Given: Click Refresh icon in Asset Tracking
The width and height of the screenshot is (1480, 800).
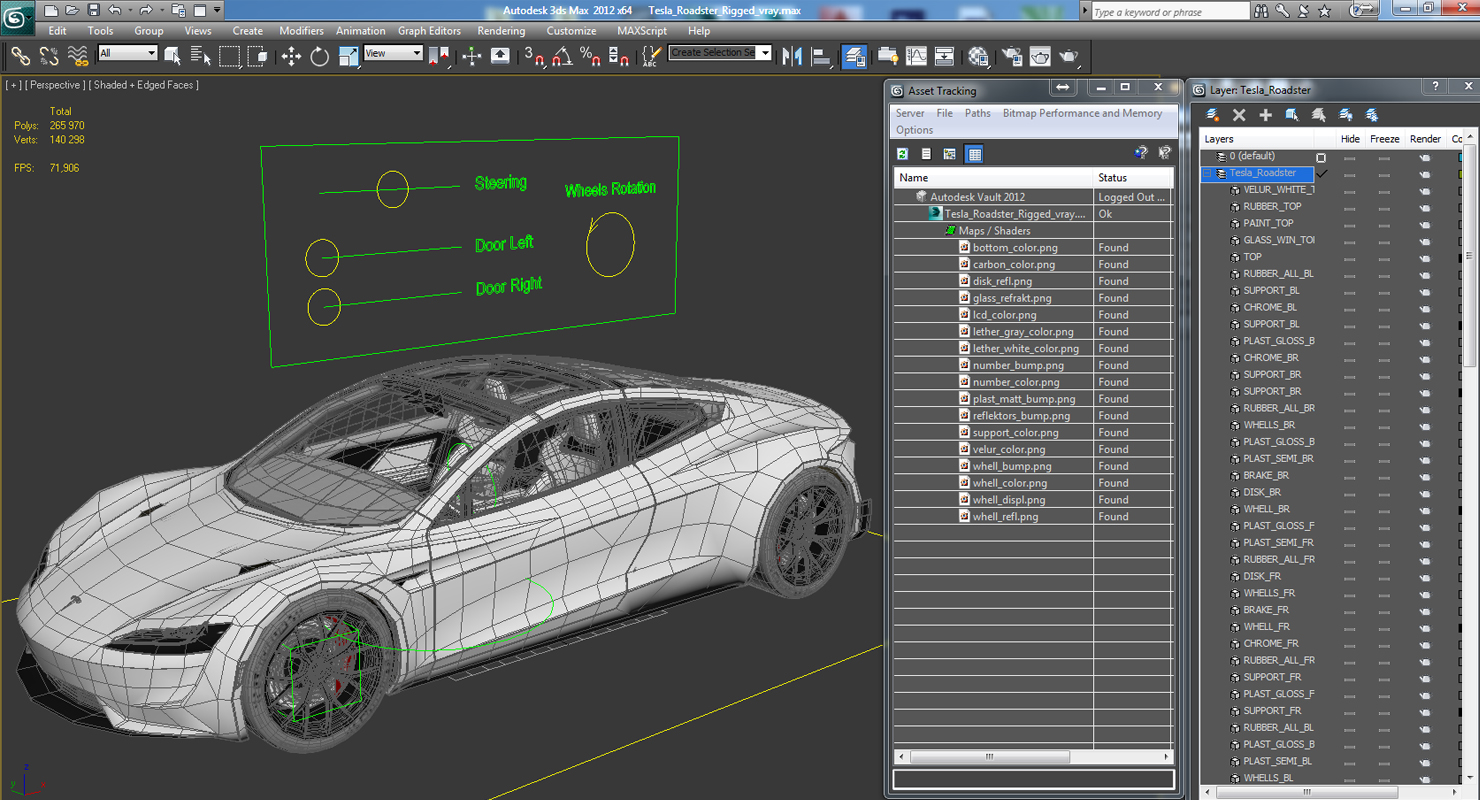Looking at the screenshot, I should click(902, 154).
